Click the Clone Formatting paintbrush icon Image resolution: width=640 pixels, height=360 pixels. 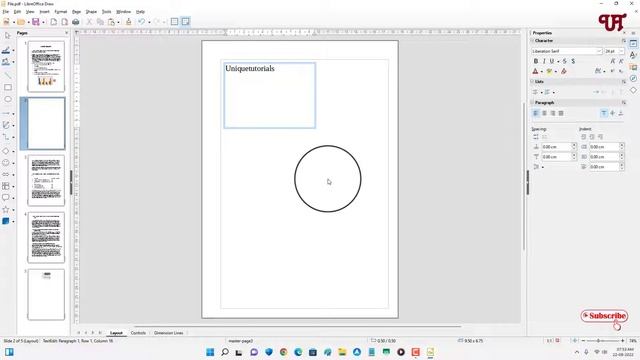tap(129, 22)
